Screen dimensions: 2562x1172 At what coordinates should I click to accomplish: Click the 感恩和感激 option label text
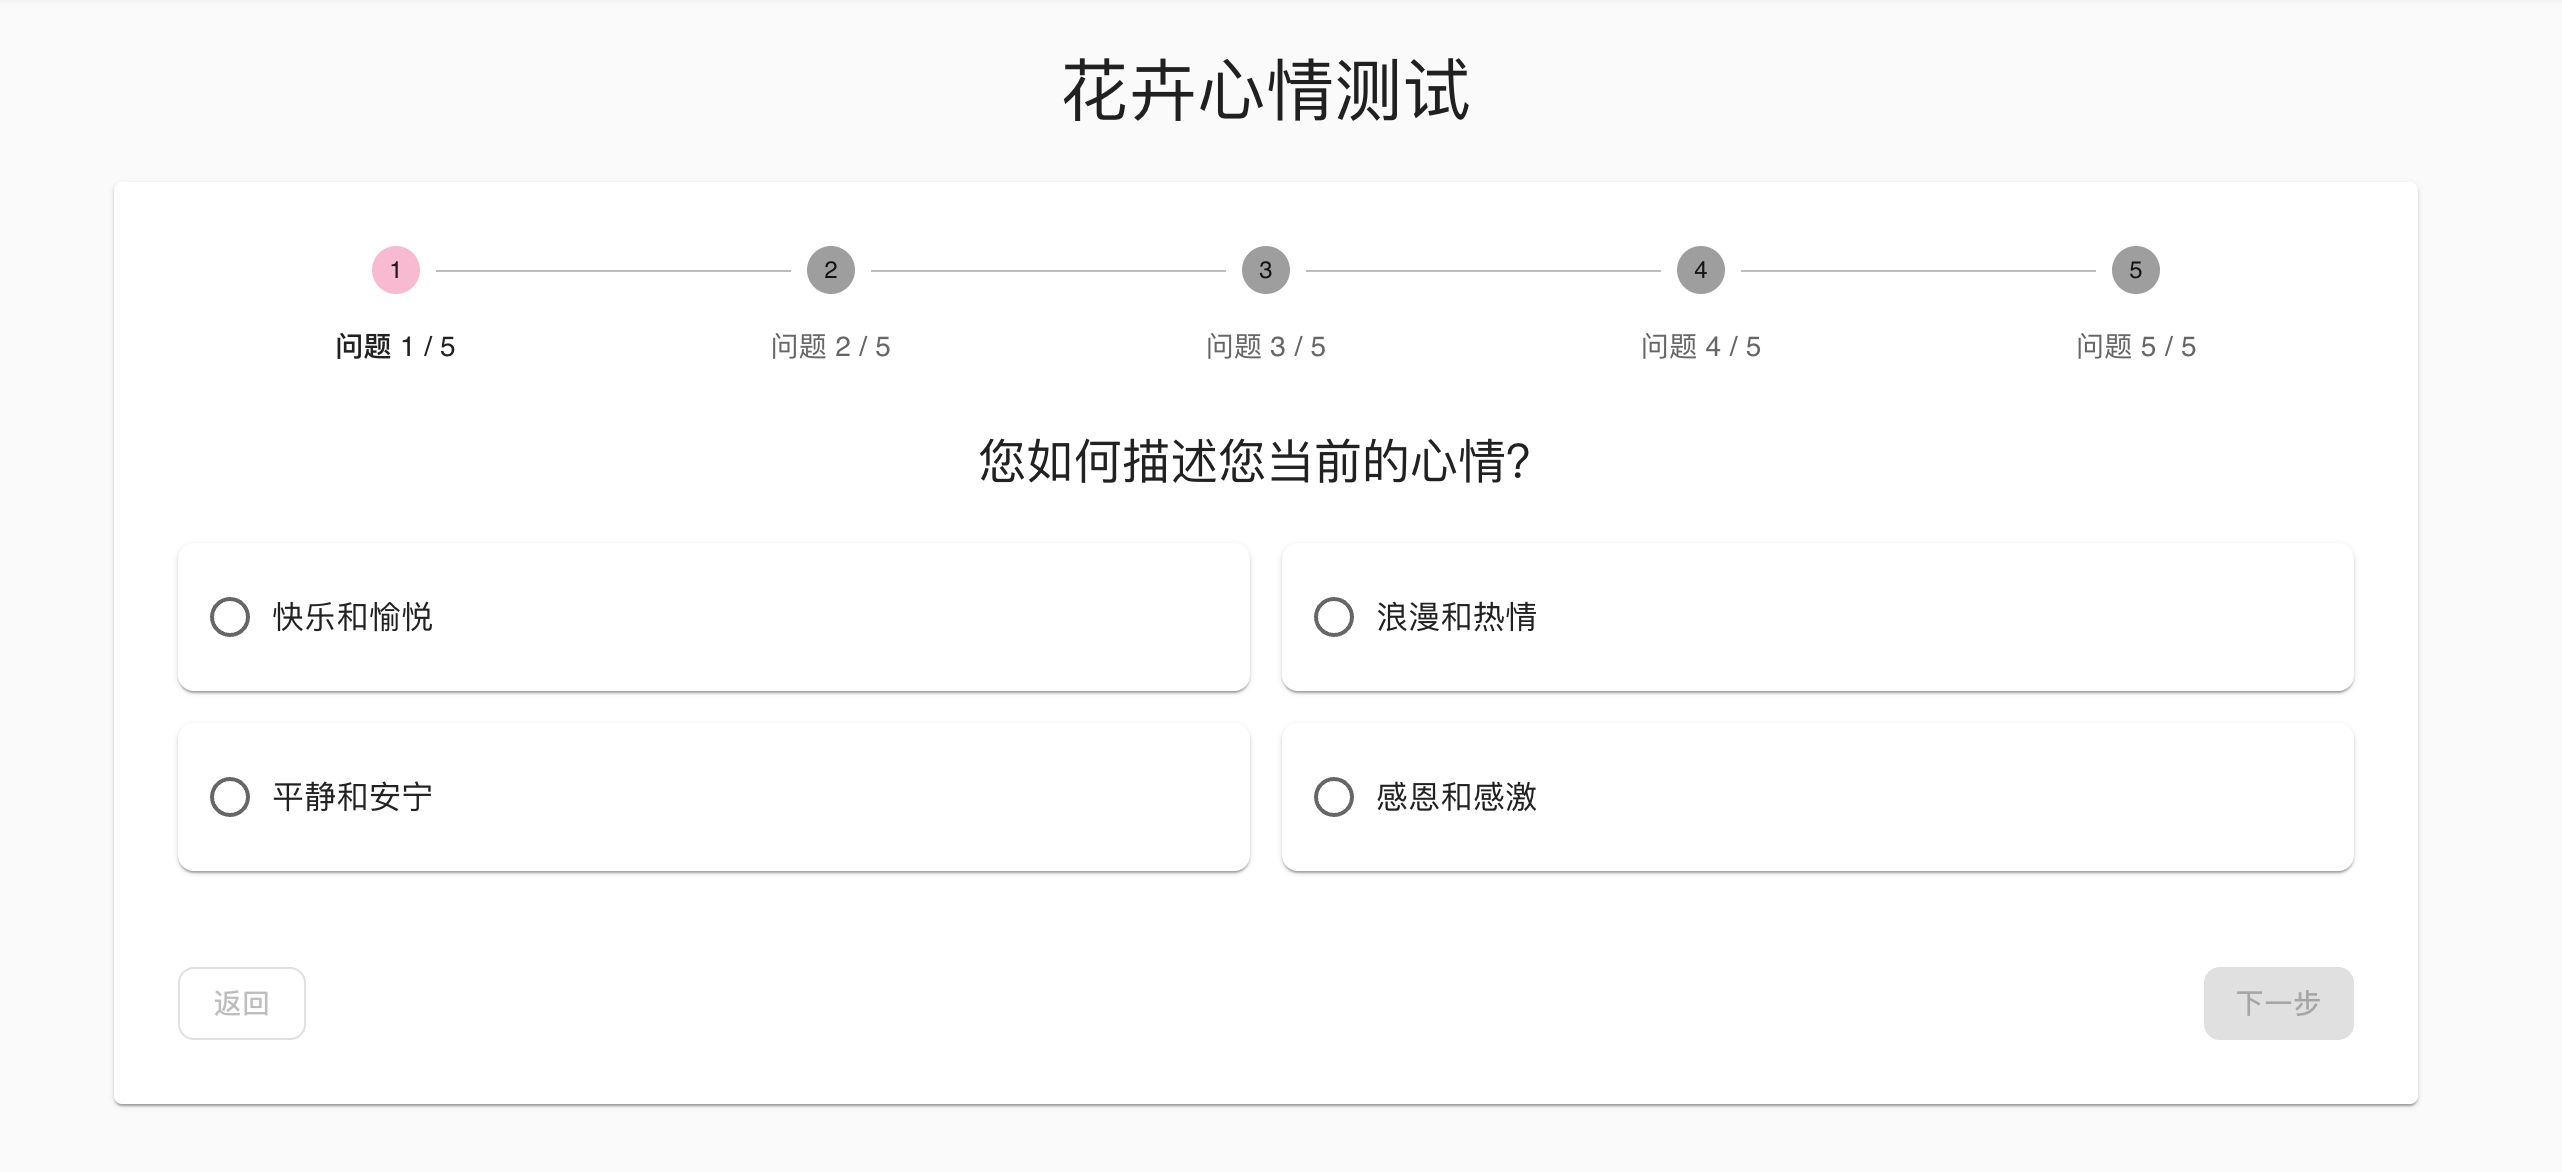(1457, 797)
